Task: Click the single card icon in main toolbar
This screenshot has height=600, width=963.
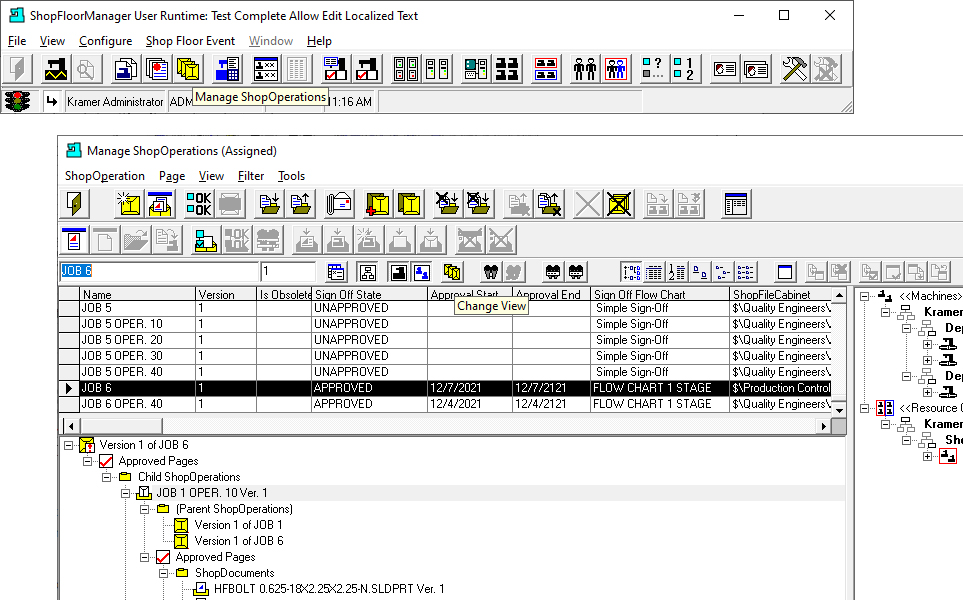Action: pos(725,69)
